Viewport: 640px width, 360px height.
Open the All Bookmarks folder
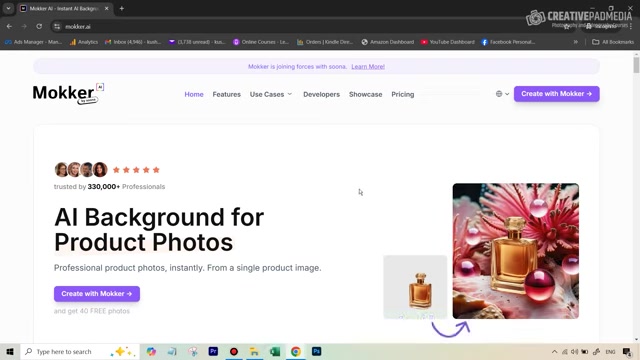point(613,42)
